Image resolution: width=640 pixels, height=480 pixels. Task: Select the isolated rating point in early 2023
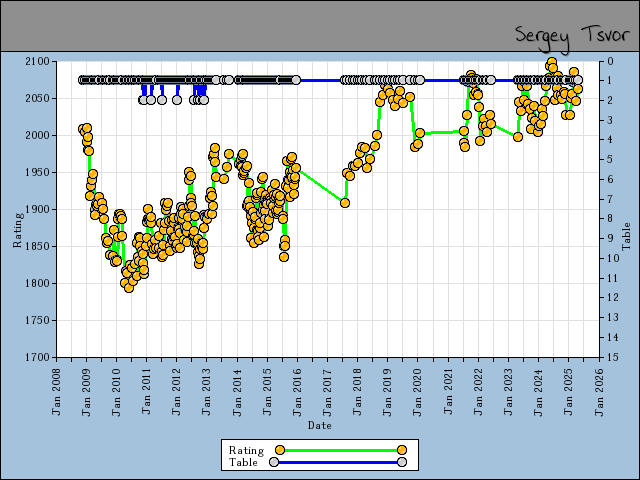pyautogui.click(x=518, y=137)
